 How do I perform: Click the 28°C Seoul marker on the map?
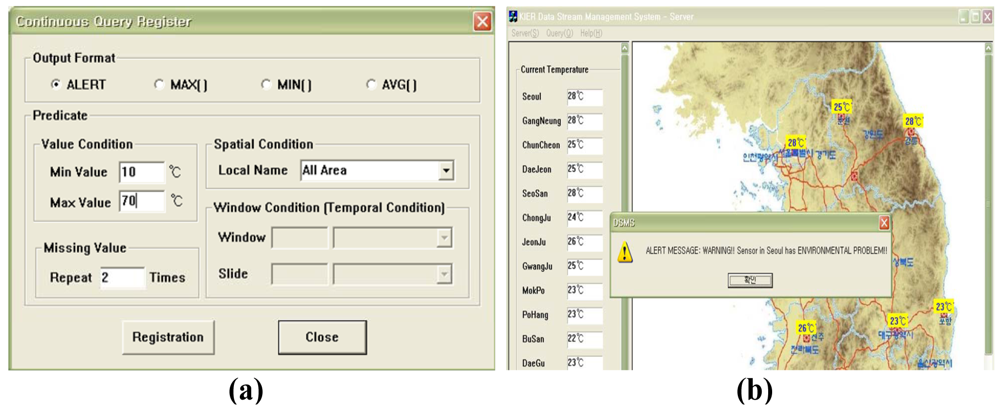click(795, 143)
